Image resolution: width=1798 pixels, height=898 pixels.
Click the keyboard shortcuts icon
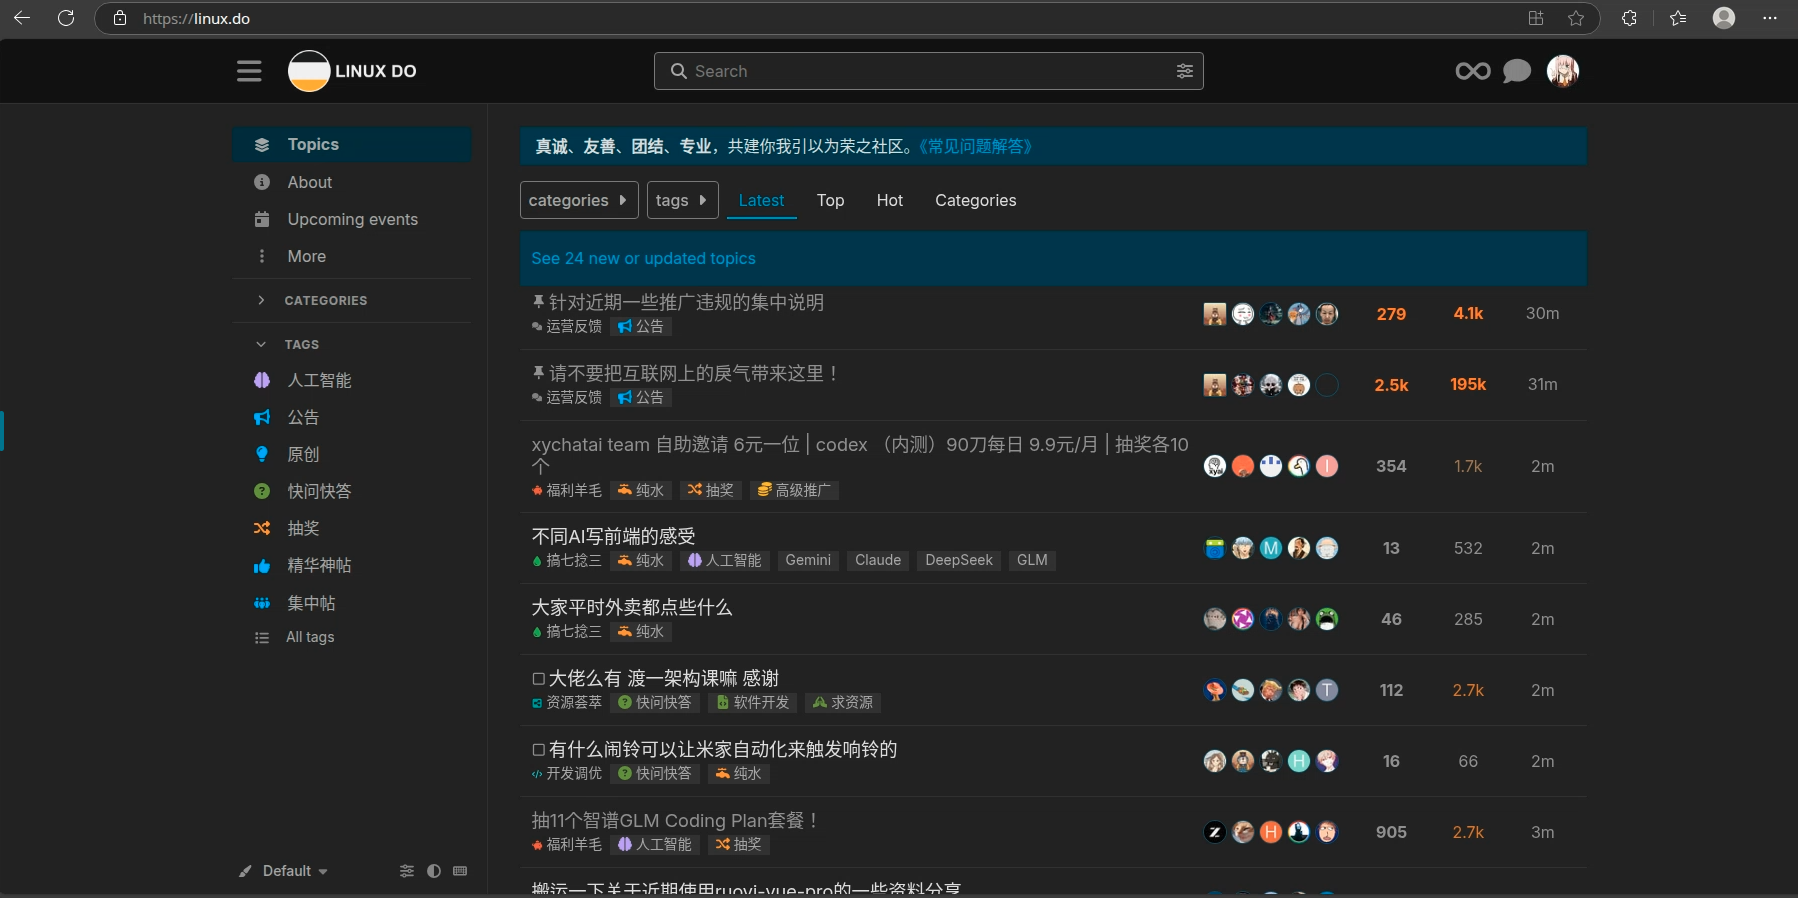[460, 871]
